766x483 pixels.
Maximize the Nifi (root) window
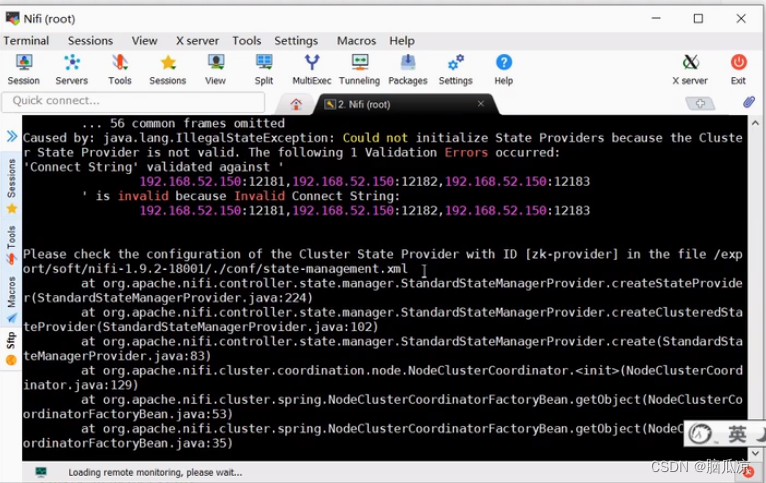pos(698,19)
